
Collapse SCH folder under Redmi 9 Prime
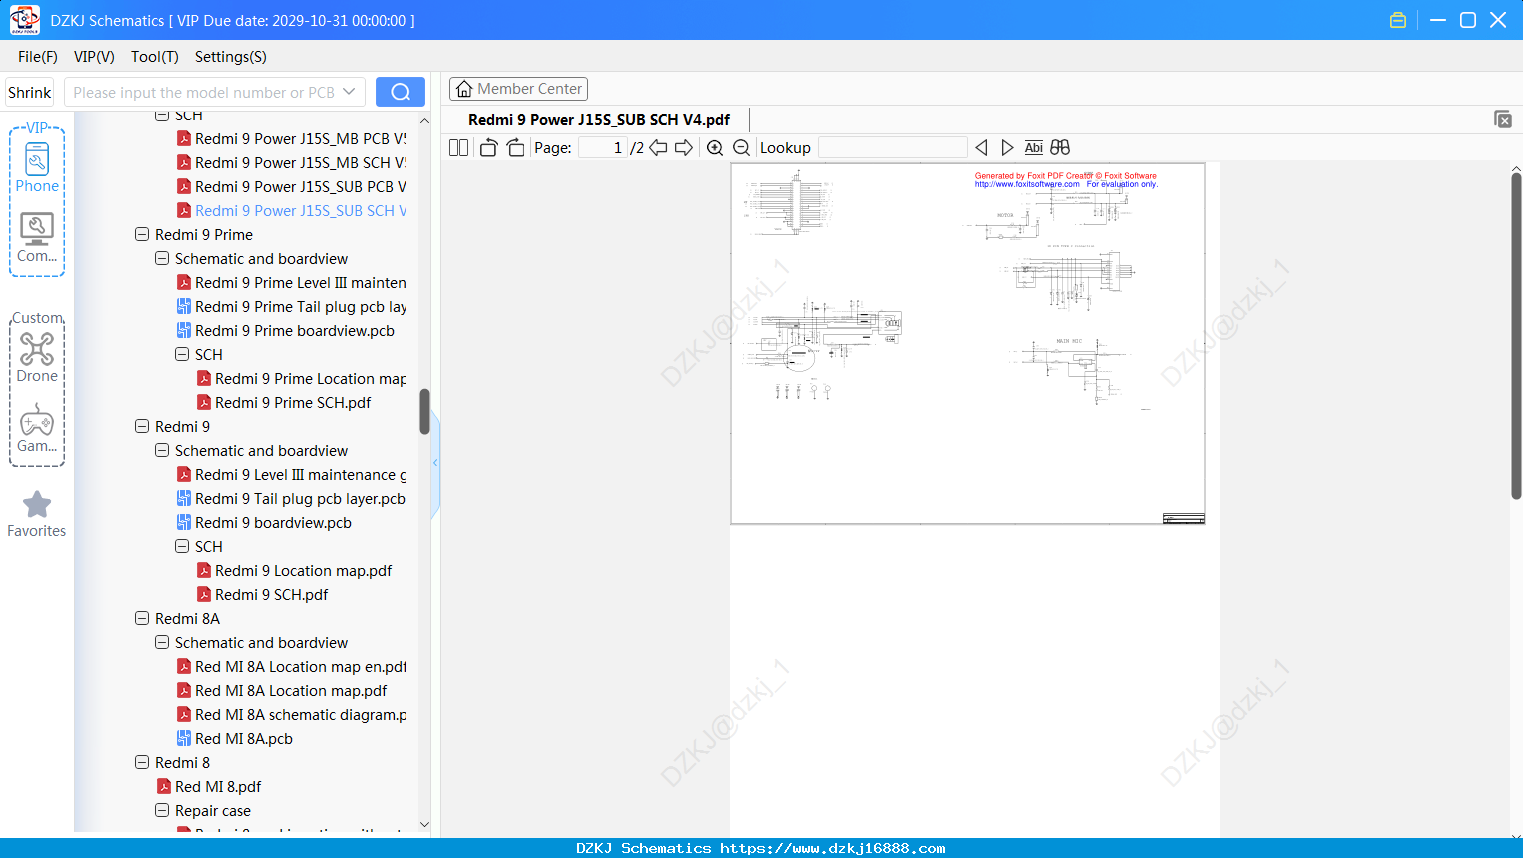tap(182, 354)
